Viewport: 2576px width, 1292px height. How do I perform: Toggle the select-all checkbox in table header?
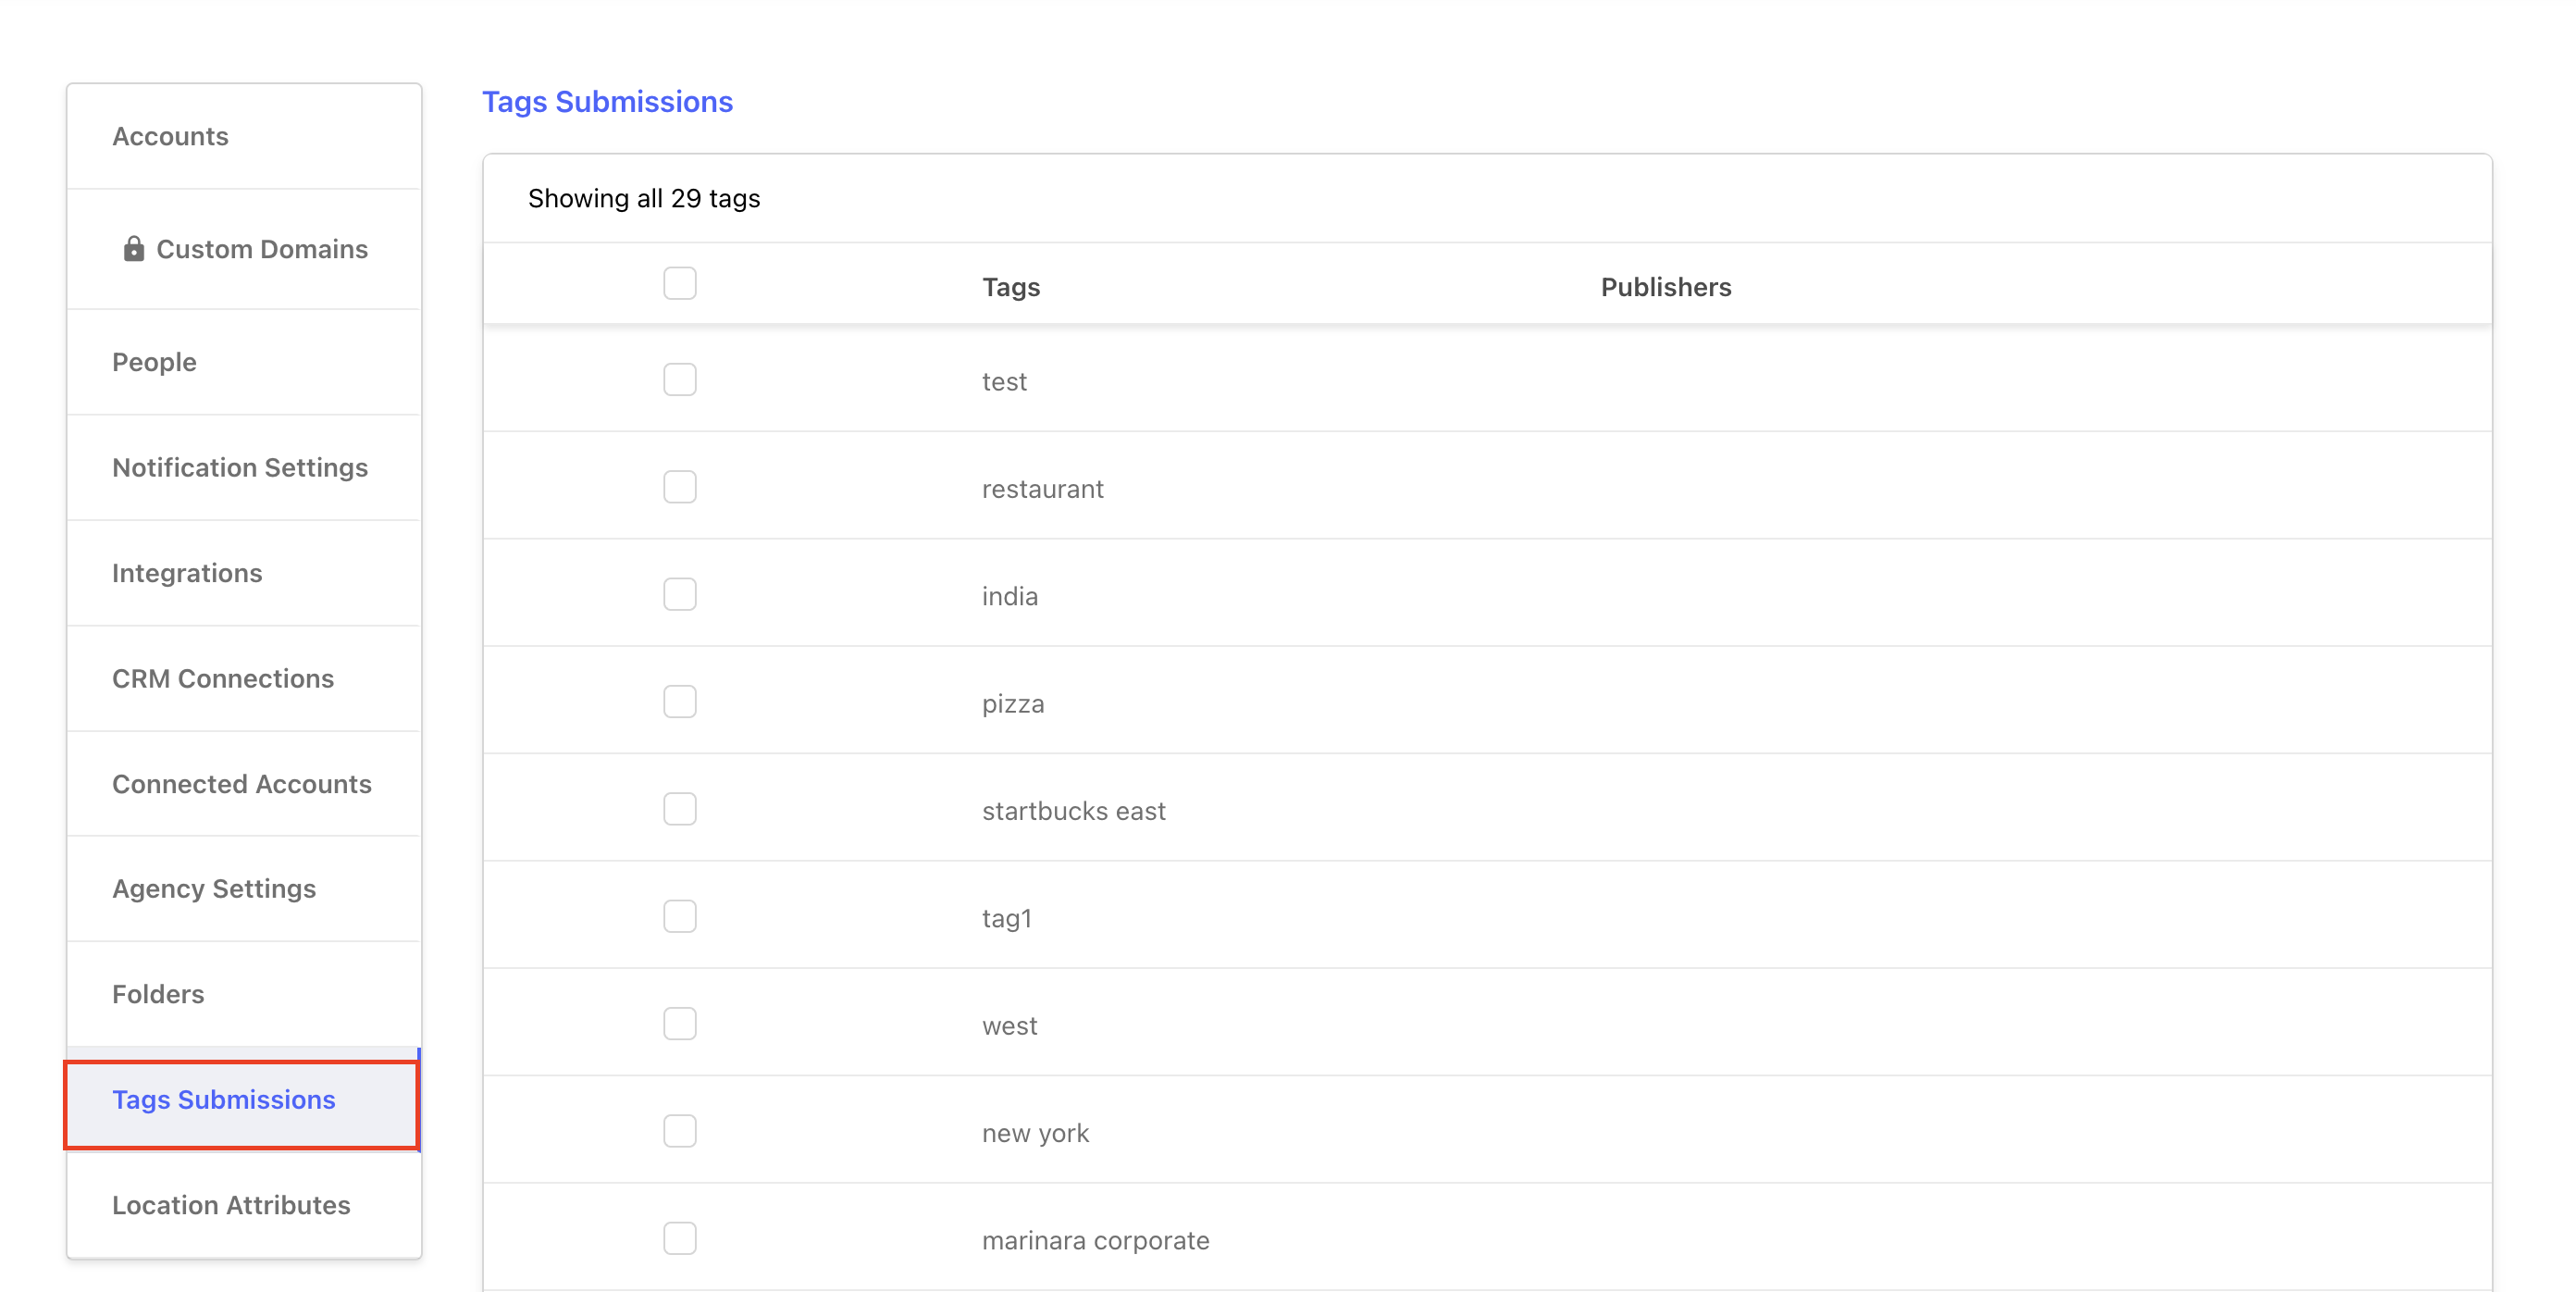(x=680, y=284)
